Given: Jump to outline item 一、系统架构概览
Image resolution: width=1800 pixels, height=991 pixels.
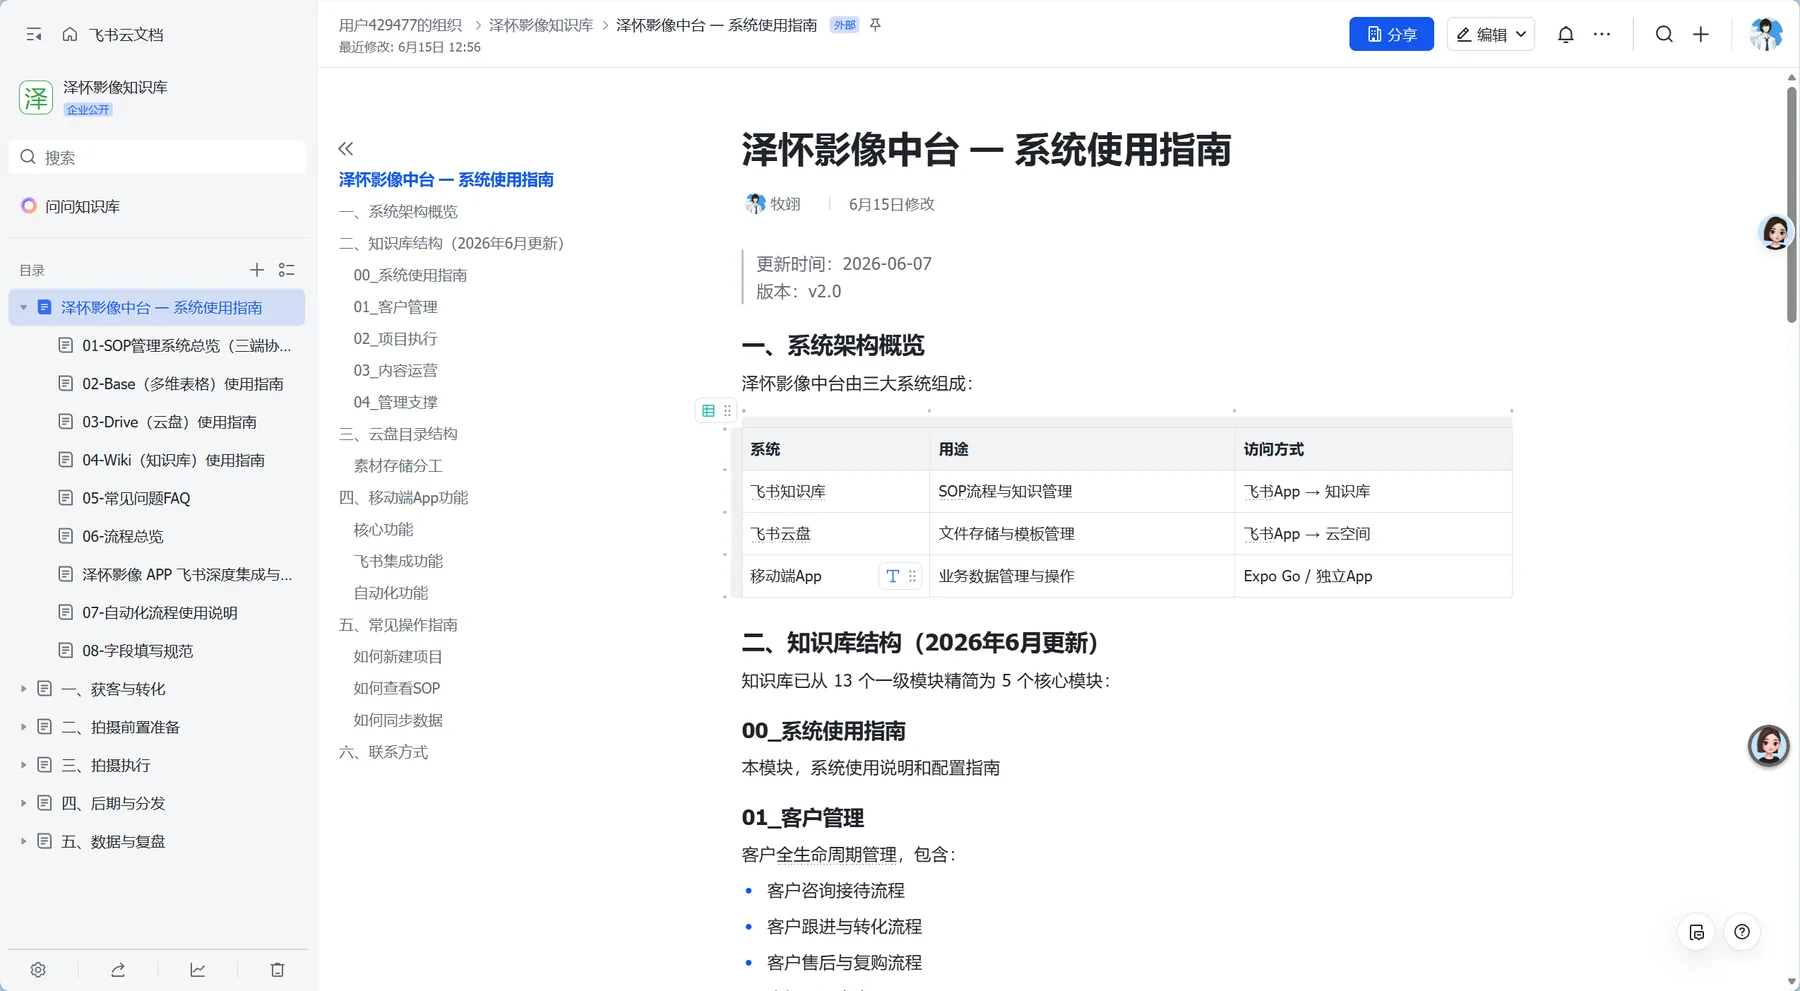Looking at the screenshot, I should 398,212.
